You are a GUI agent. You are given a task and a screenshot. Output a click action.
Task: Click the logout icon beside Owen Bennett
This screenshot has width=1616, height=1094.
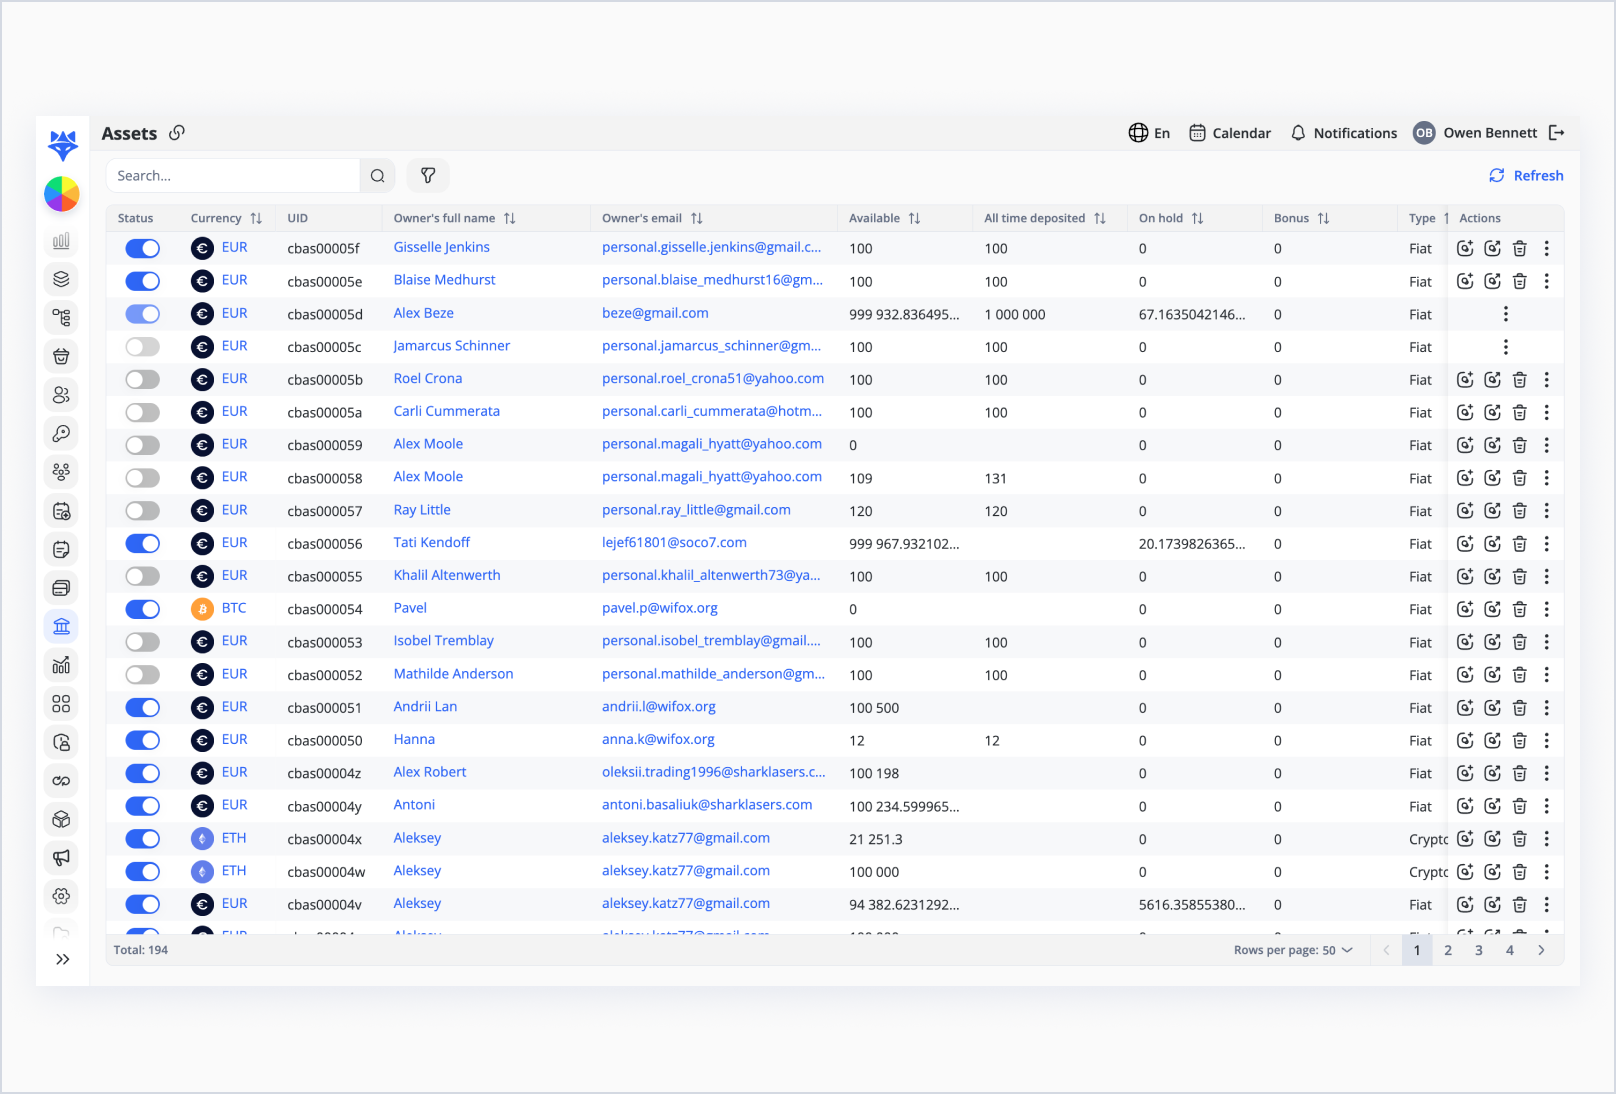click(1556, 133)
